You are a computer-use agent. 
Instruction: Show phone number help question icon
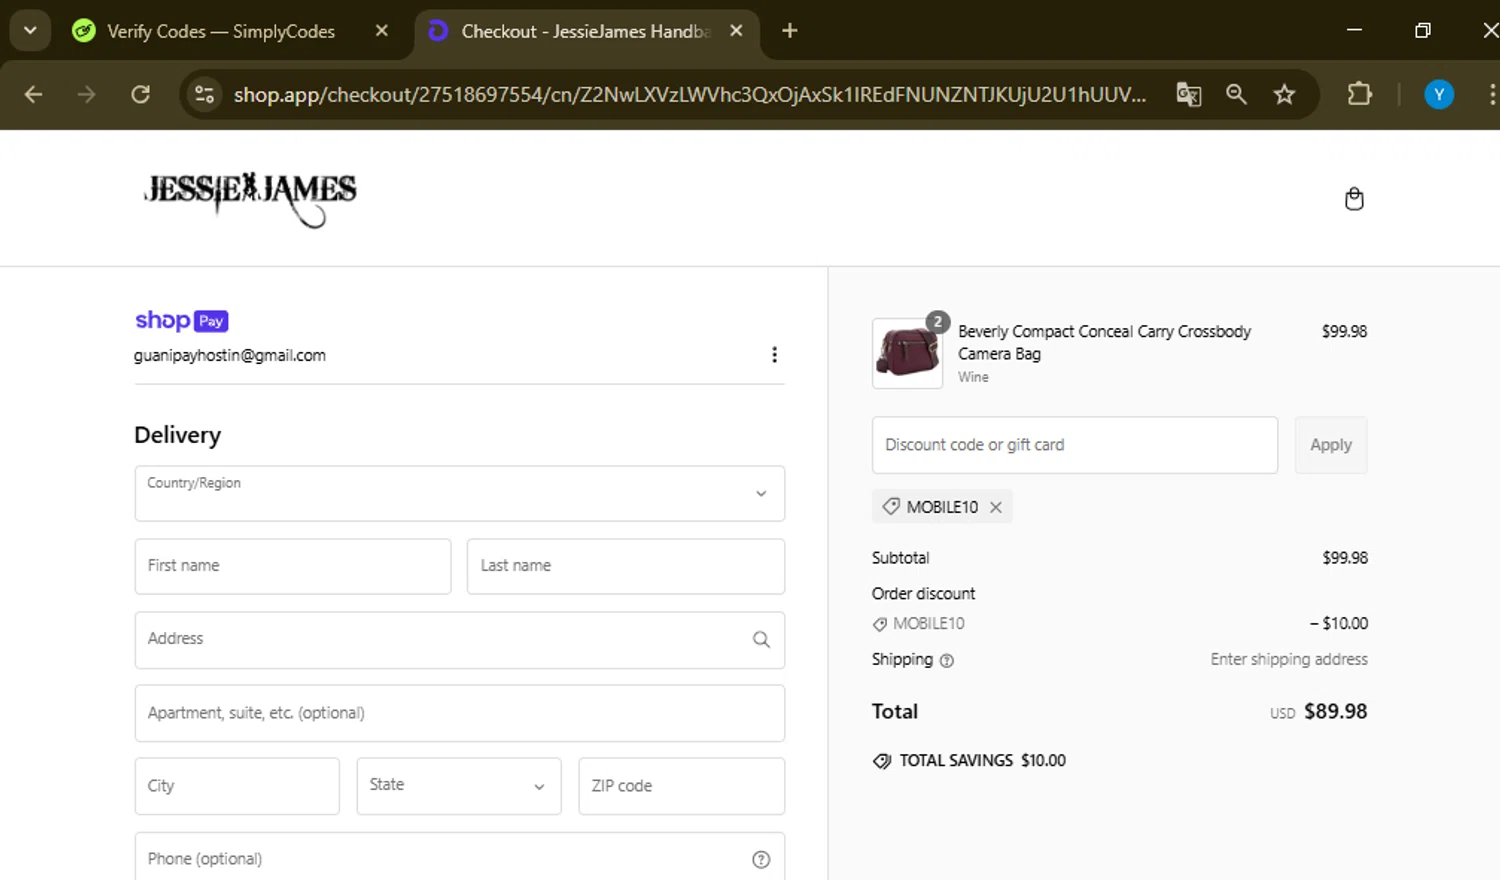[761, 859]
